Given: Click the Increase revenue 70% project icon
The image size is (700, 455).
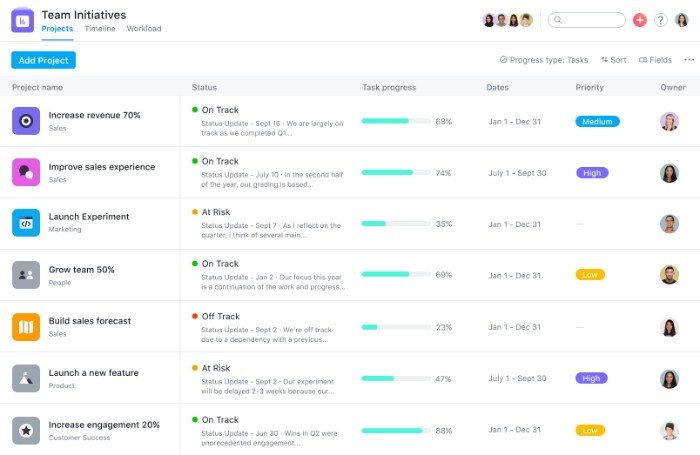Looking at the screenshot, I should (x=26, y=121).
